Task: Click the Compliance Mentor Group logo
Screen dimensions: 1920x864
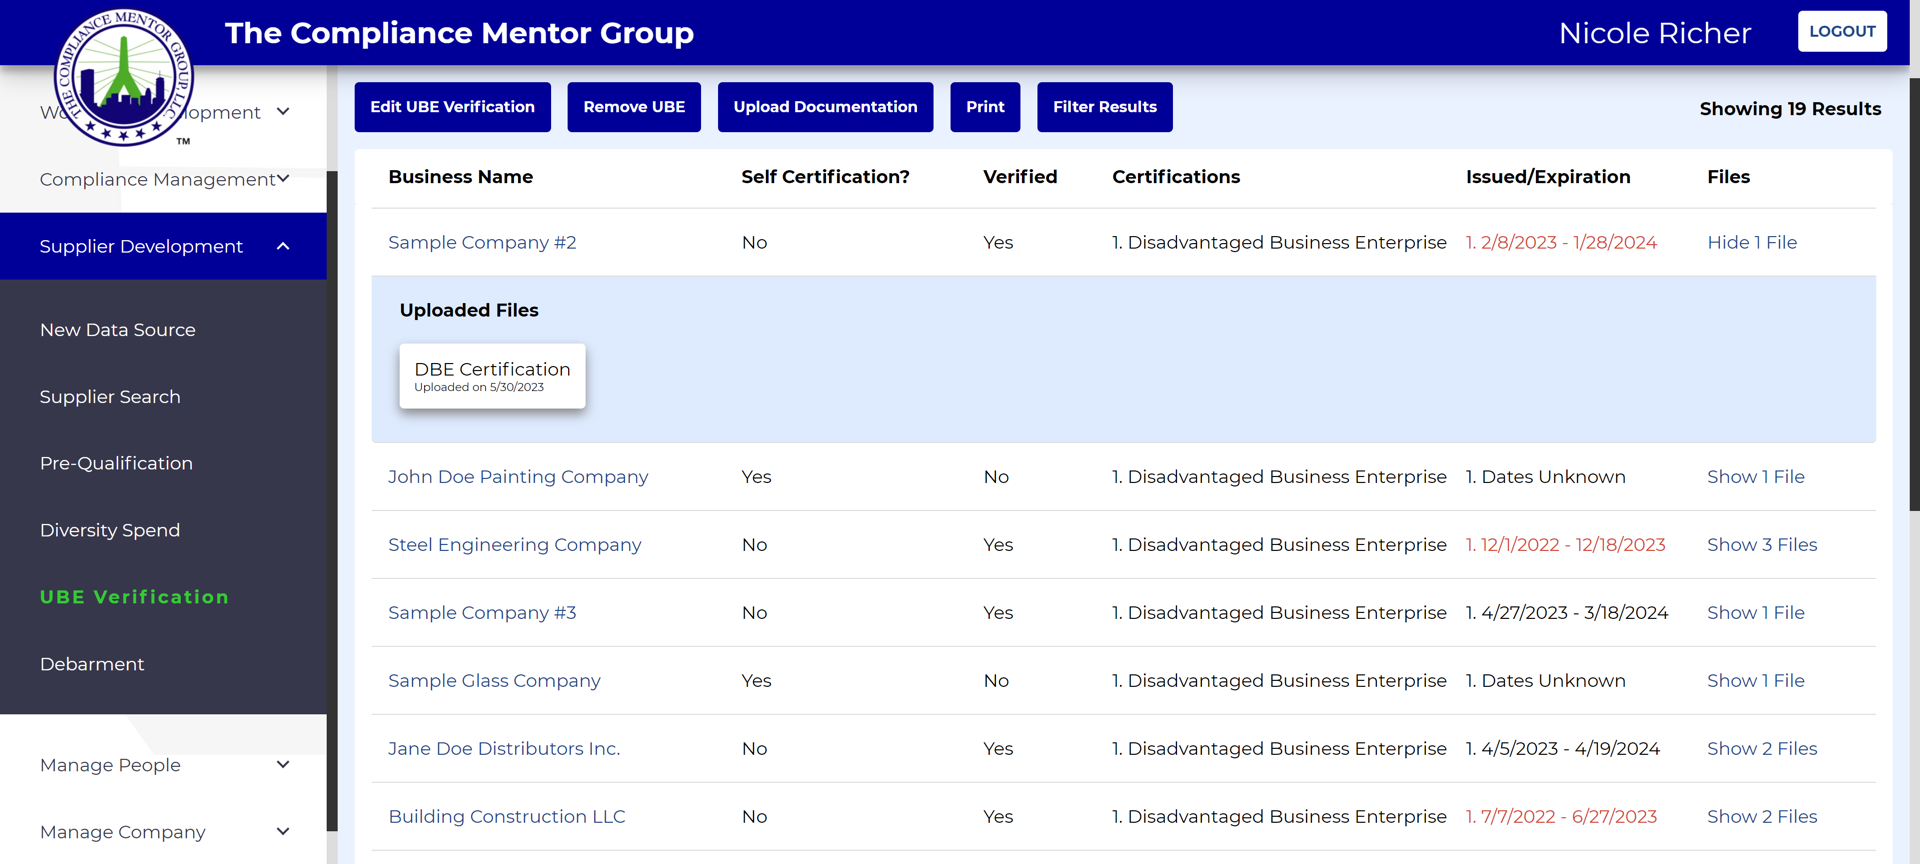Action: pyautogui.click(x=123, y=78)
